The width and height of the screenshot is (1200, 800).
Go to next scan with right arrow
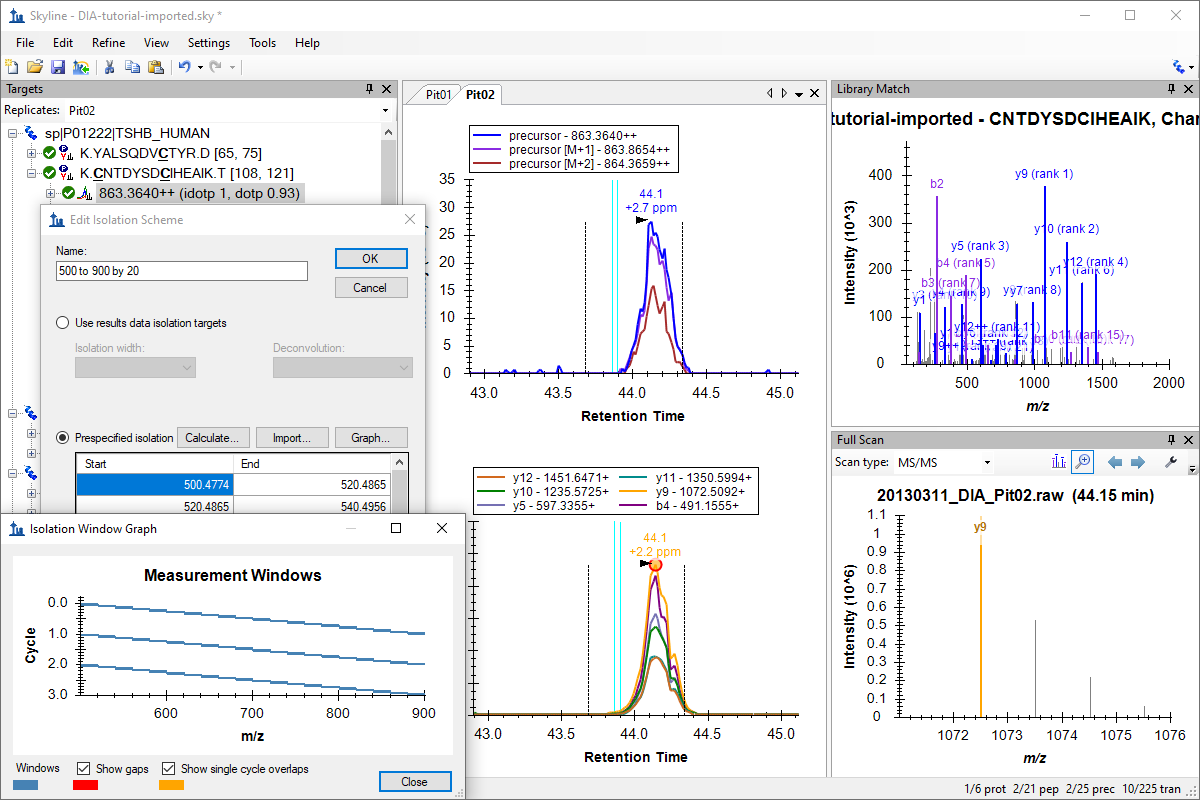(x=1137, y=462)
